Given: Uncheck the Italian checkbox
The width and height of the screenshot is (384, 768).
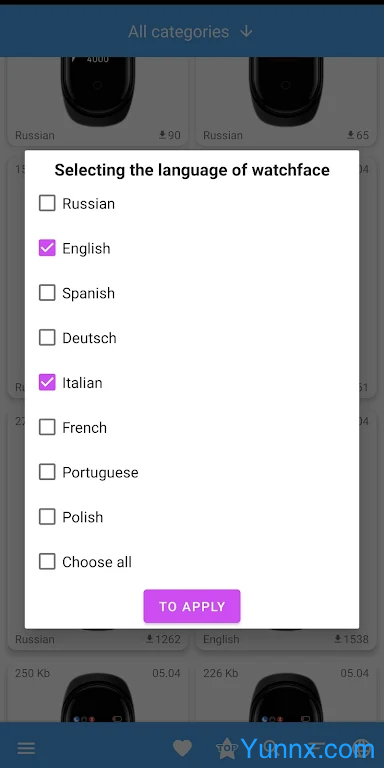Looking at the screenshot, I should (x=47, y=383).
